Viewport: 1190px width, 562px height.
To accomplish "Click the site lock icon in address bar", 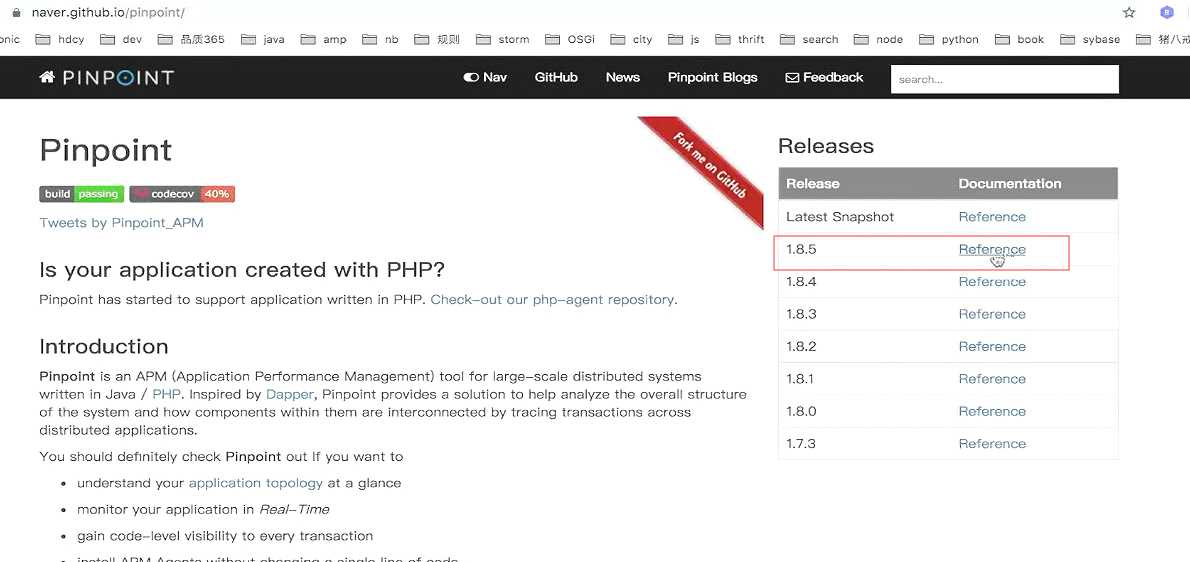I will (16, 12).
